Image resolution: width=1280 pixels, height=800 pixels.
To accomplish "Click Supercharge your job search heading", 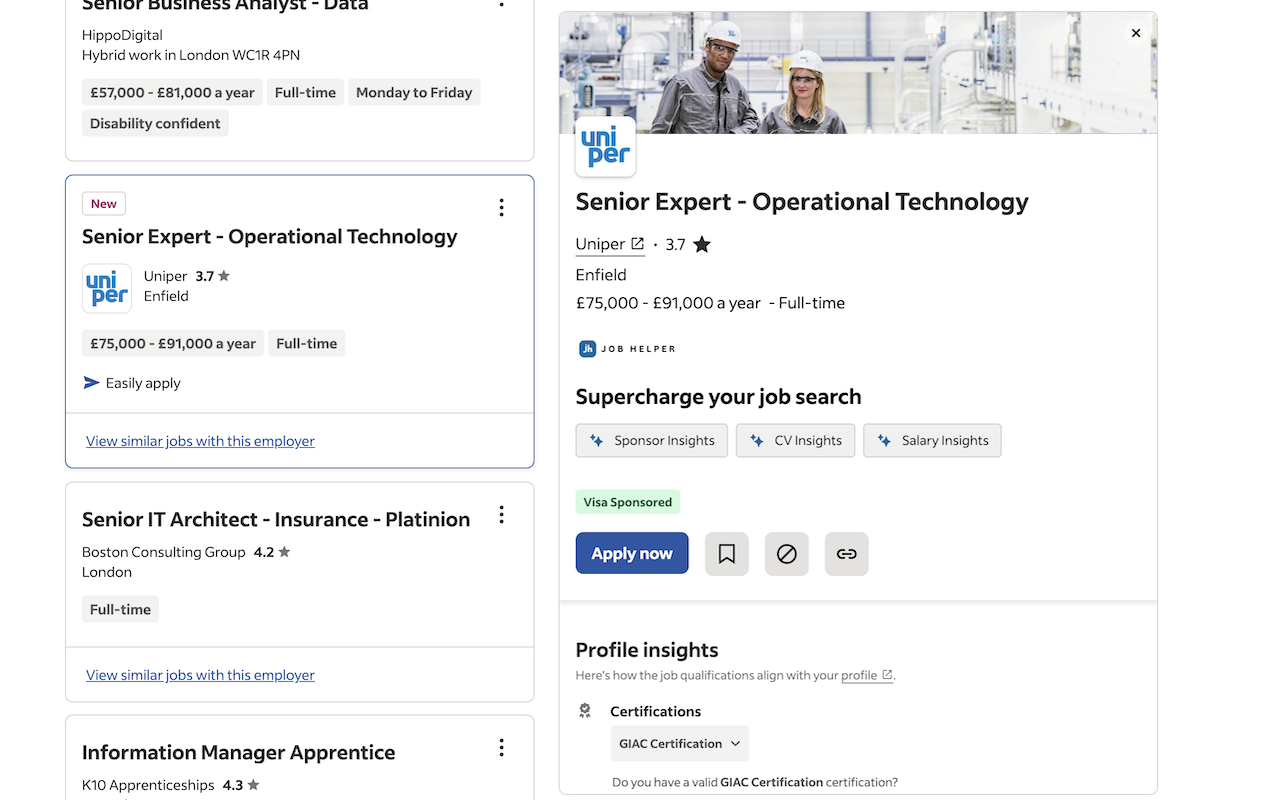I will pos(718,397).
